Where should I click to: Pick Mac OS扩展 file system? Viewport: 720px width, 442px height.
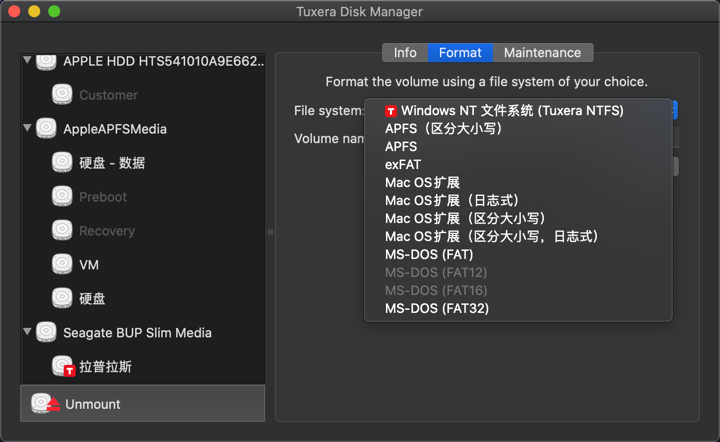pyautogui.click(x=518, y=182)
